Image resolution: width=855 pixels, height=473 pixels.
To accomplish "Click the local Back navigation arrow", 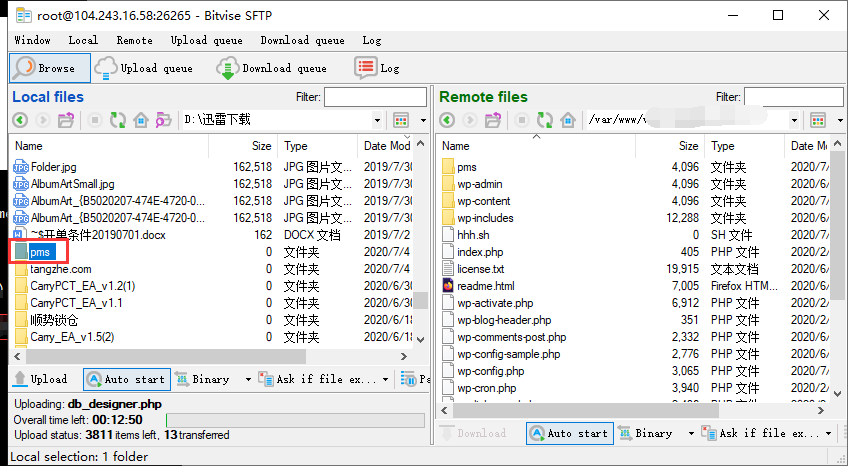I will coord(20,120).
